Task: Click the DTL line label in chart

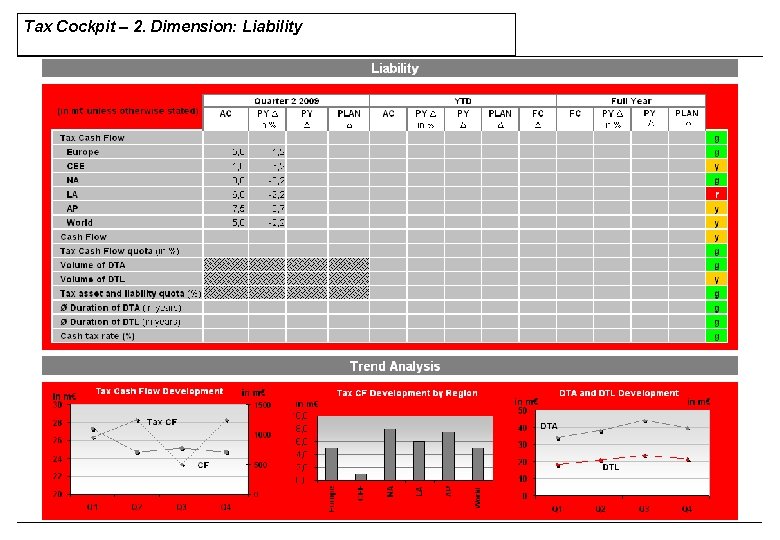Action: pos(610,467)
